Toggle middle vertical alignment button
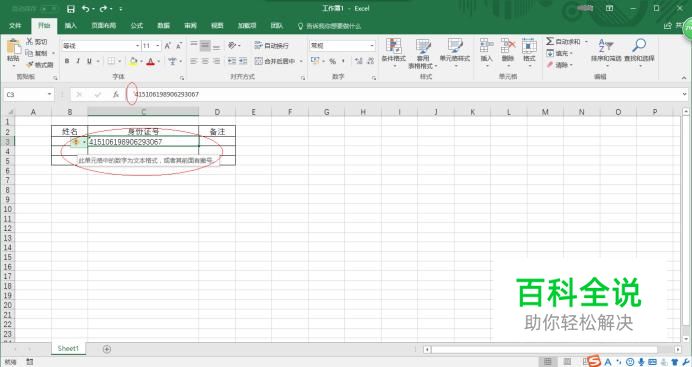This screenshot has width=692, height=367. point(205,45)
